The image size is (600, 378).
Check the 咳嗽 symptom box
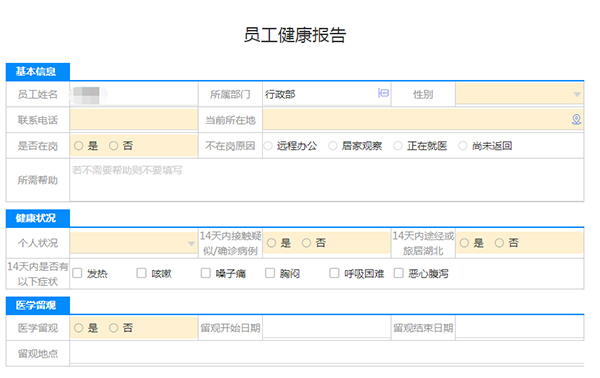pos(142,273)
